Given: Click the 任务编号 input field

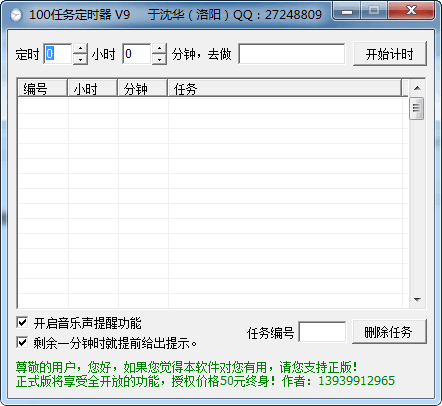Looking at the screenshot, I should [322, 332].
